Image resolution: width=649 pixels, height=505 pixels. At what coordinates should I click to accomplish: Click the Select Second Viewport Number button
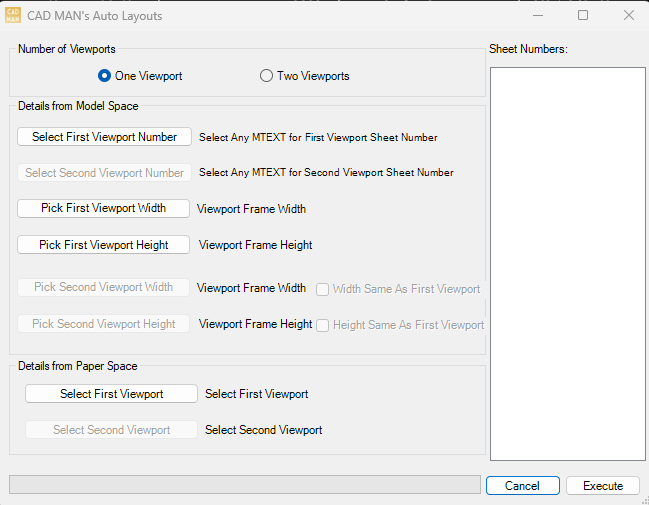(104, 173)
